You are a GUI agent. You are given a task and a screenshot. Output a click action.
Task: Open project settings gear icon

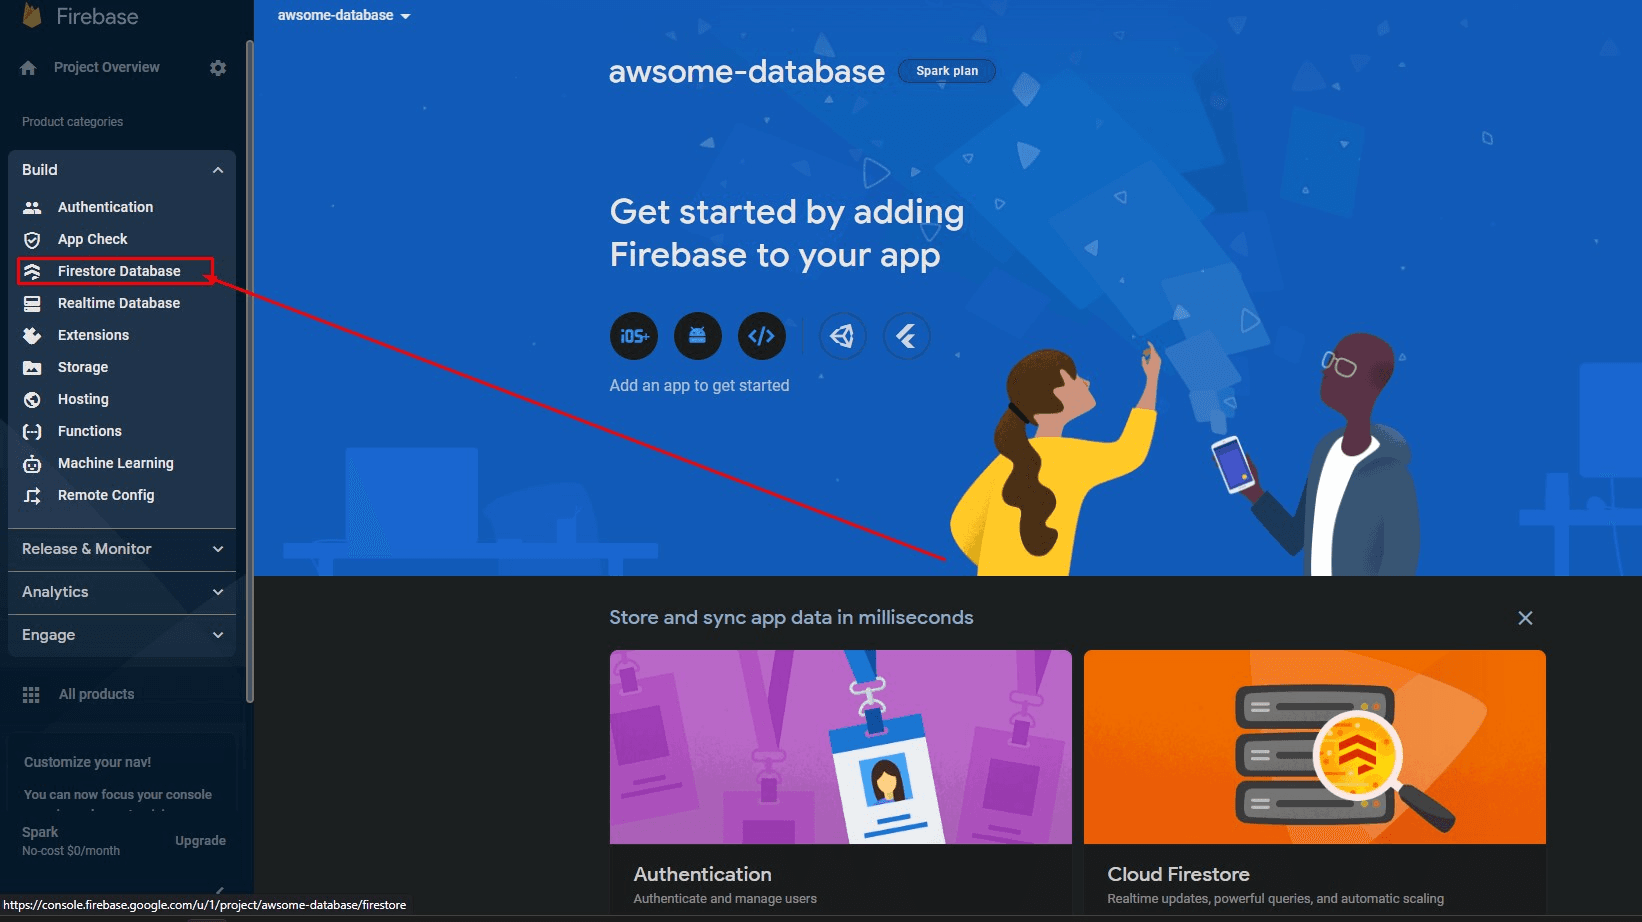[x=218, y=68]
